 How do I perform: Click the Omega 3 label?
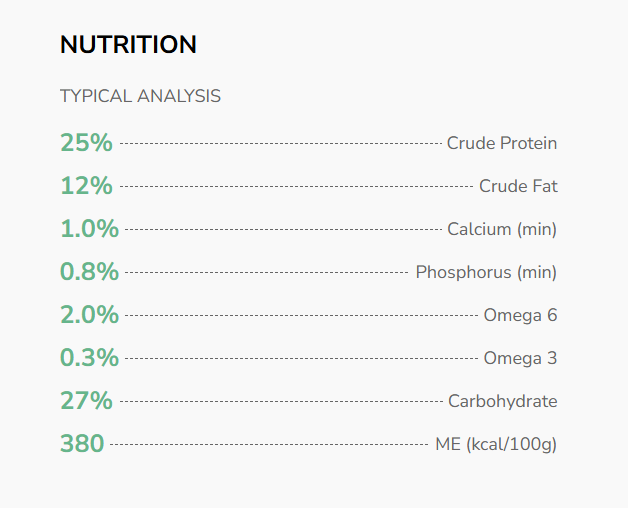tap(520, 358)
